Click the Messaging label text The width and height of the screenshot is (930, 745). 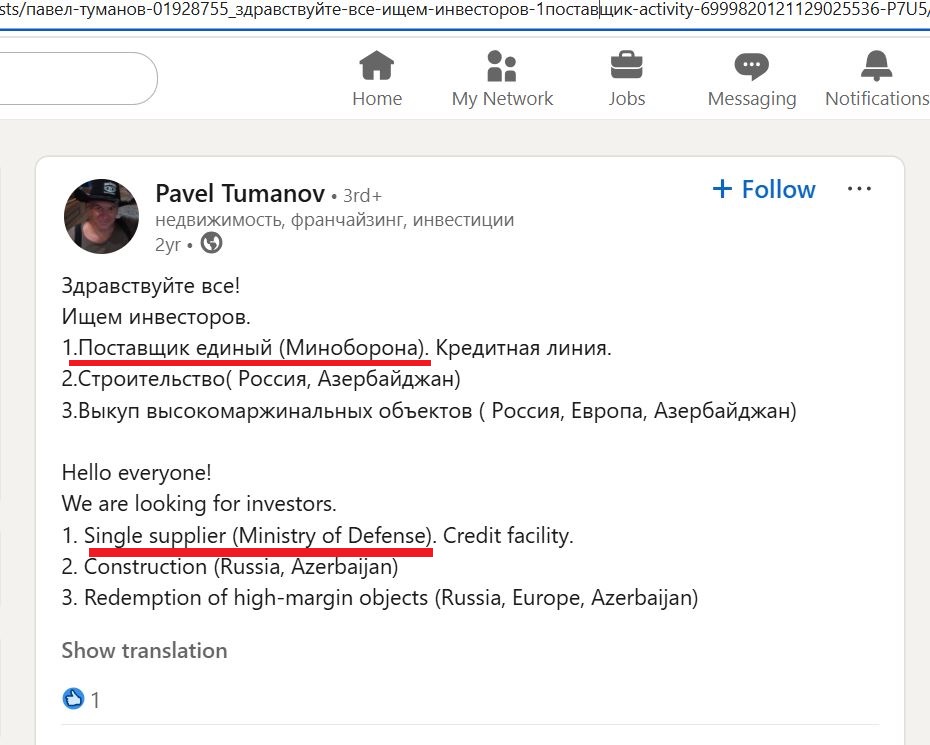pyautogui.click(x=752, y=98)
